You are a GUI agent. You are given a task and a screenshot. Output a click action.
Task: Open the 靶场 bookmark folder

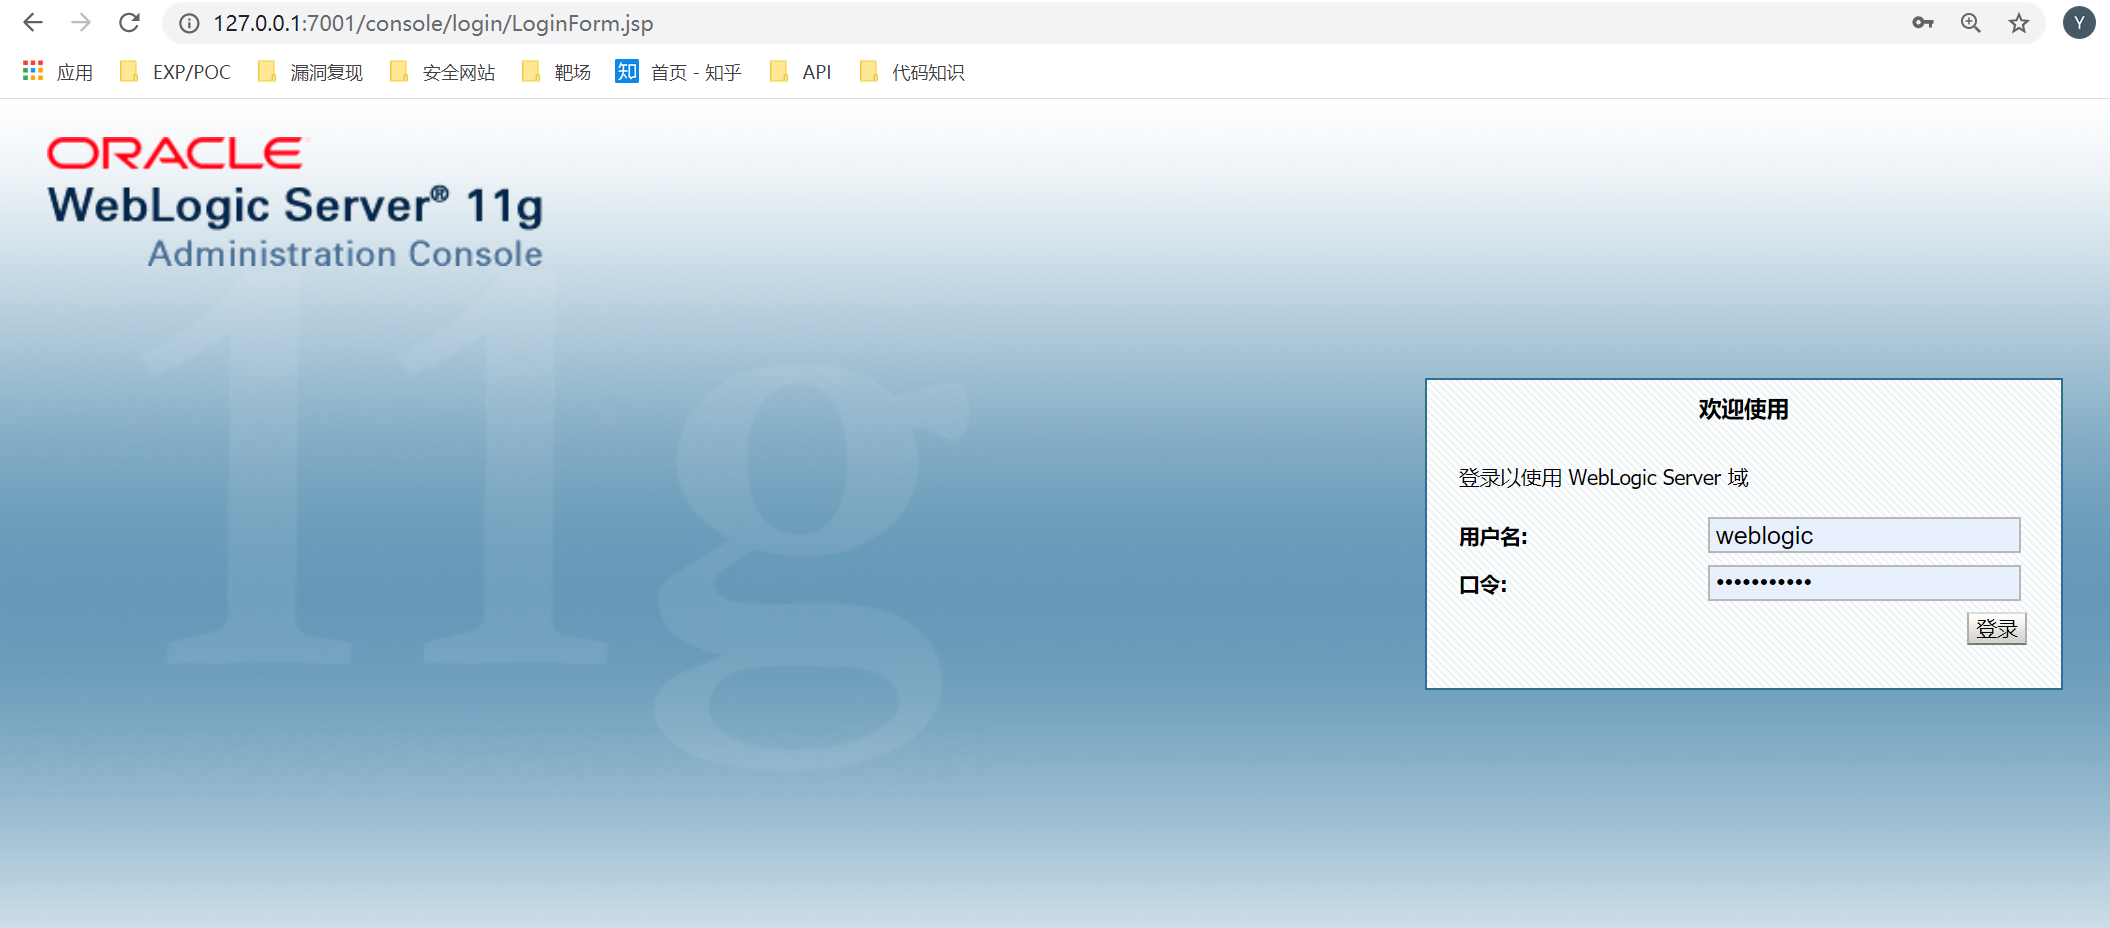coord(556,72)
